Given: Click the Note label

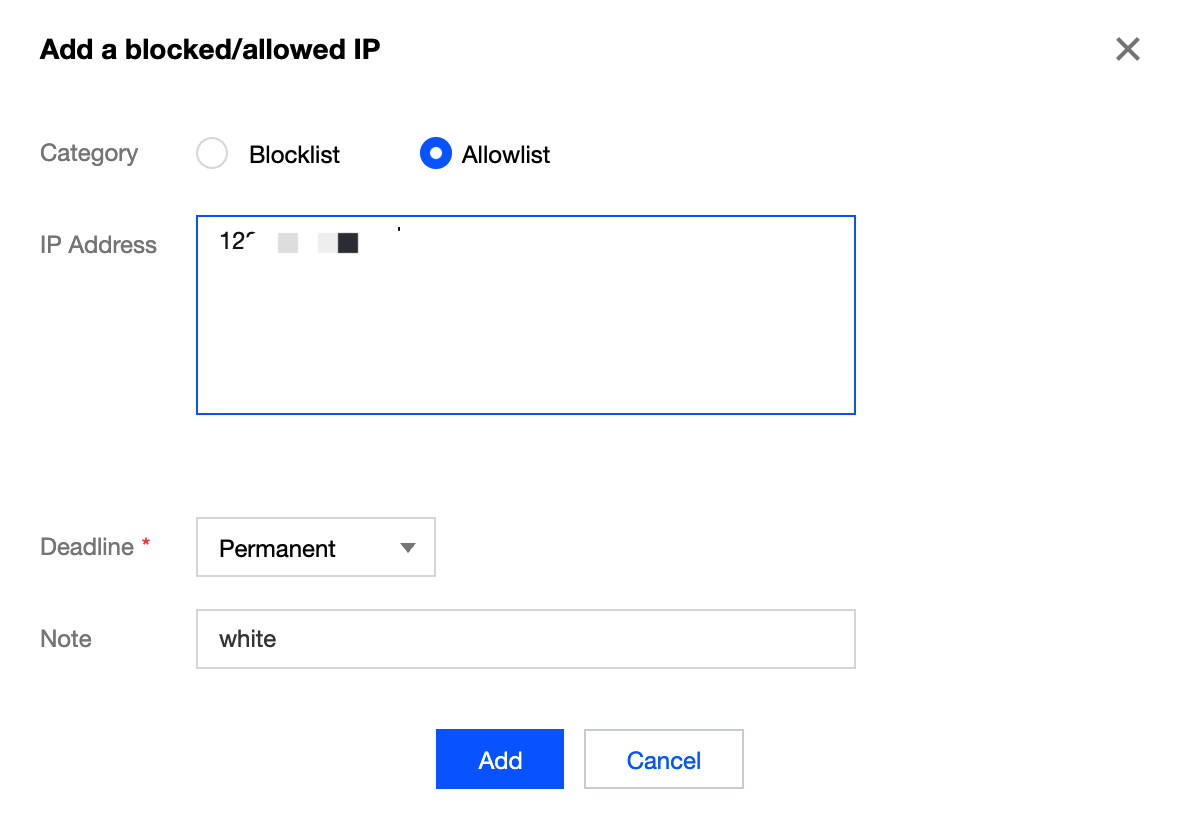Looking at the screenshot, I should pos(66,639).
